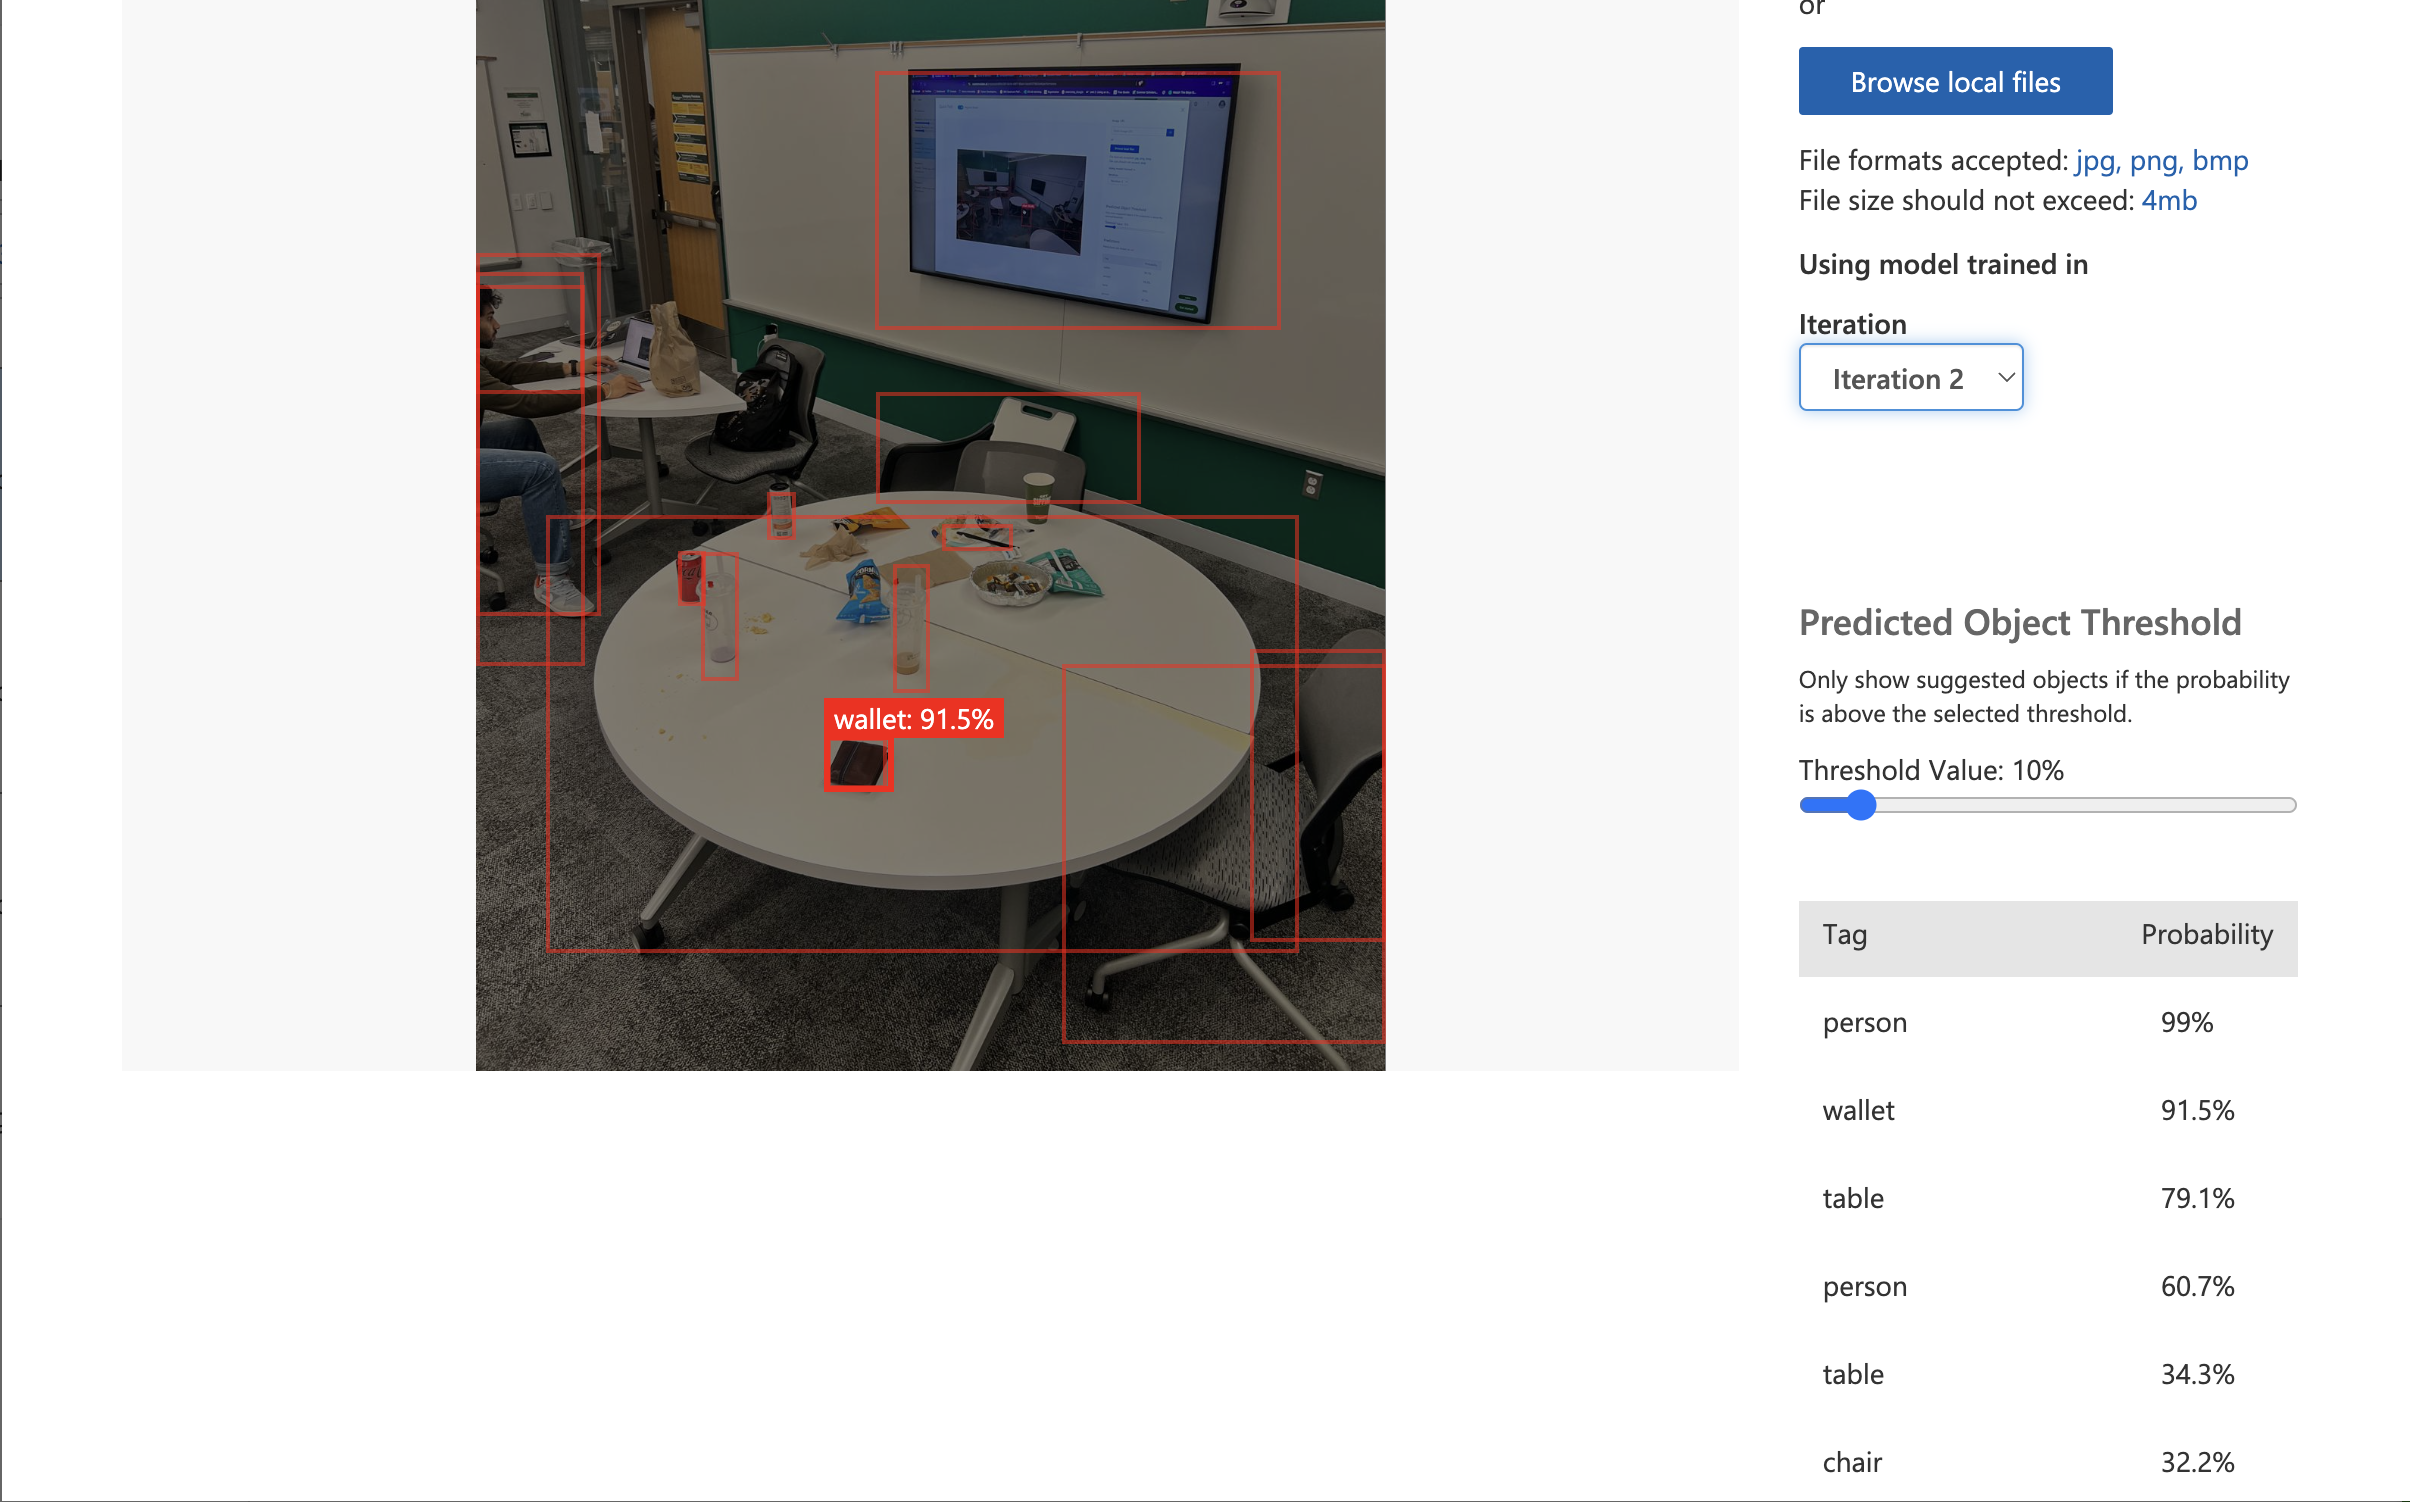Click the box around the chair behind the table

click(1007, 447)
